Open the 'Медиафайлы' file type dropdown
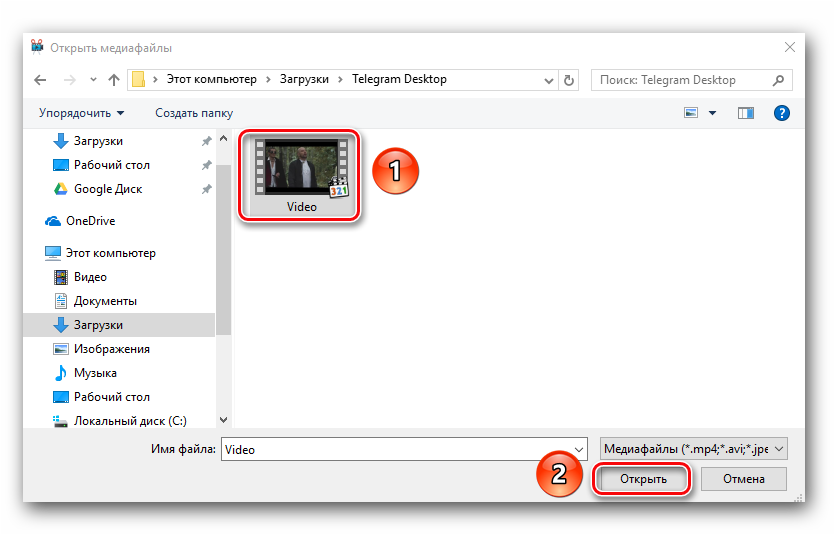834x534 pixels. click(694, 449)
